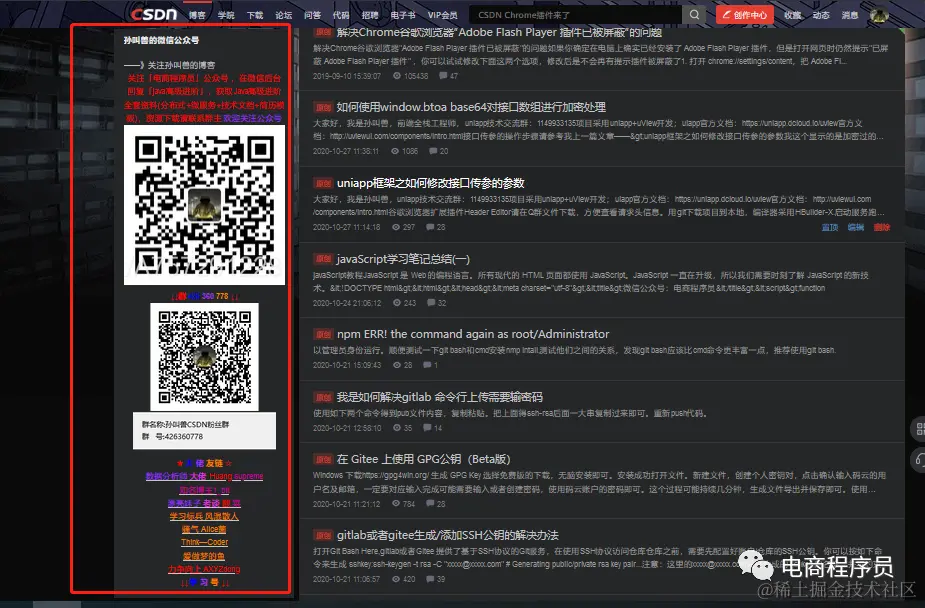The image size is (925, 608).
Task: Click the search magnifier icon
Action: (x=694, y=15)
